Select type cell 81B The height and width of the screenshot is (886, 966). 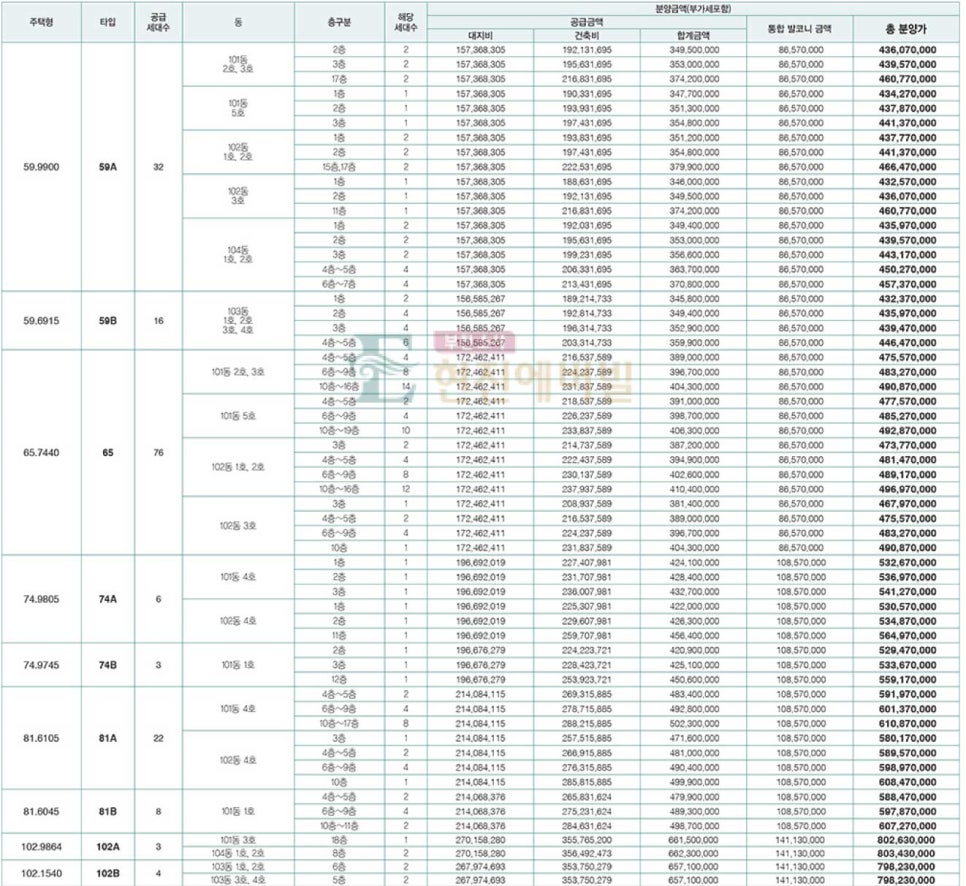tap(108, 811)
